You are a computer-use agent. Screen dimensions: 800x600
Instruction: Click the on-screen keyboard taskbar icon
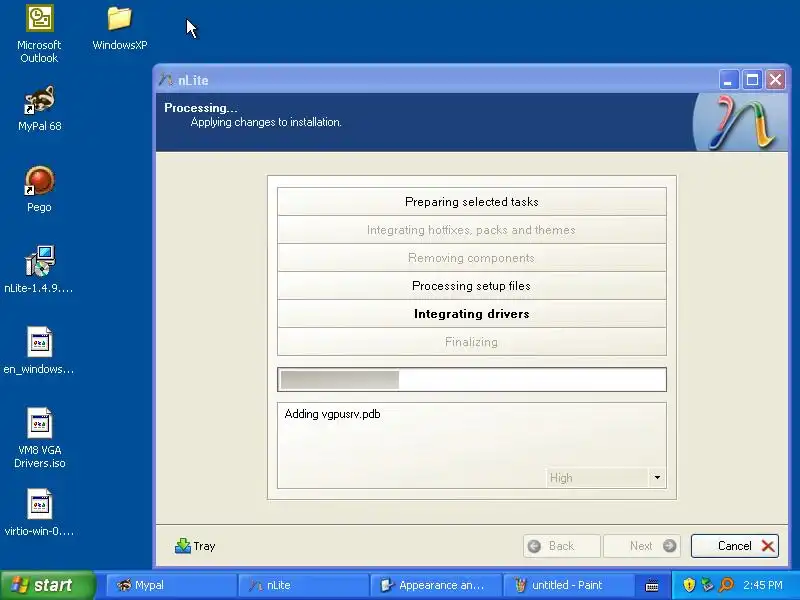pos(652,585)
